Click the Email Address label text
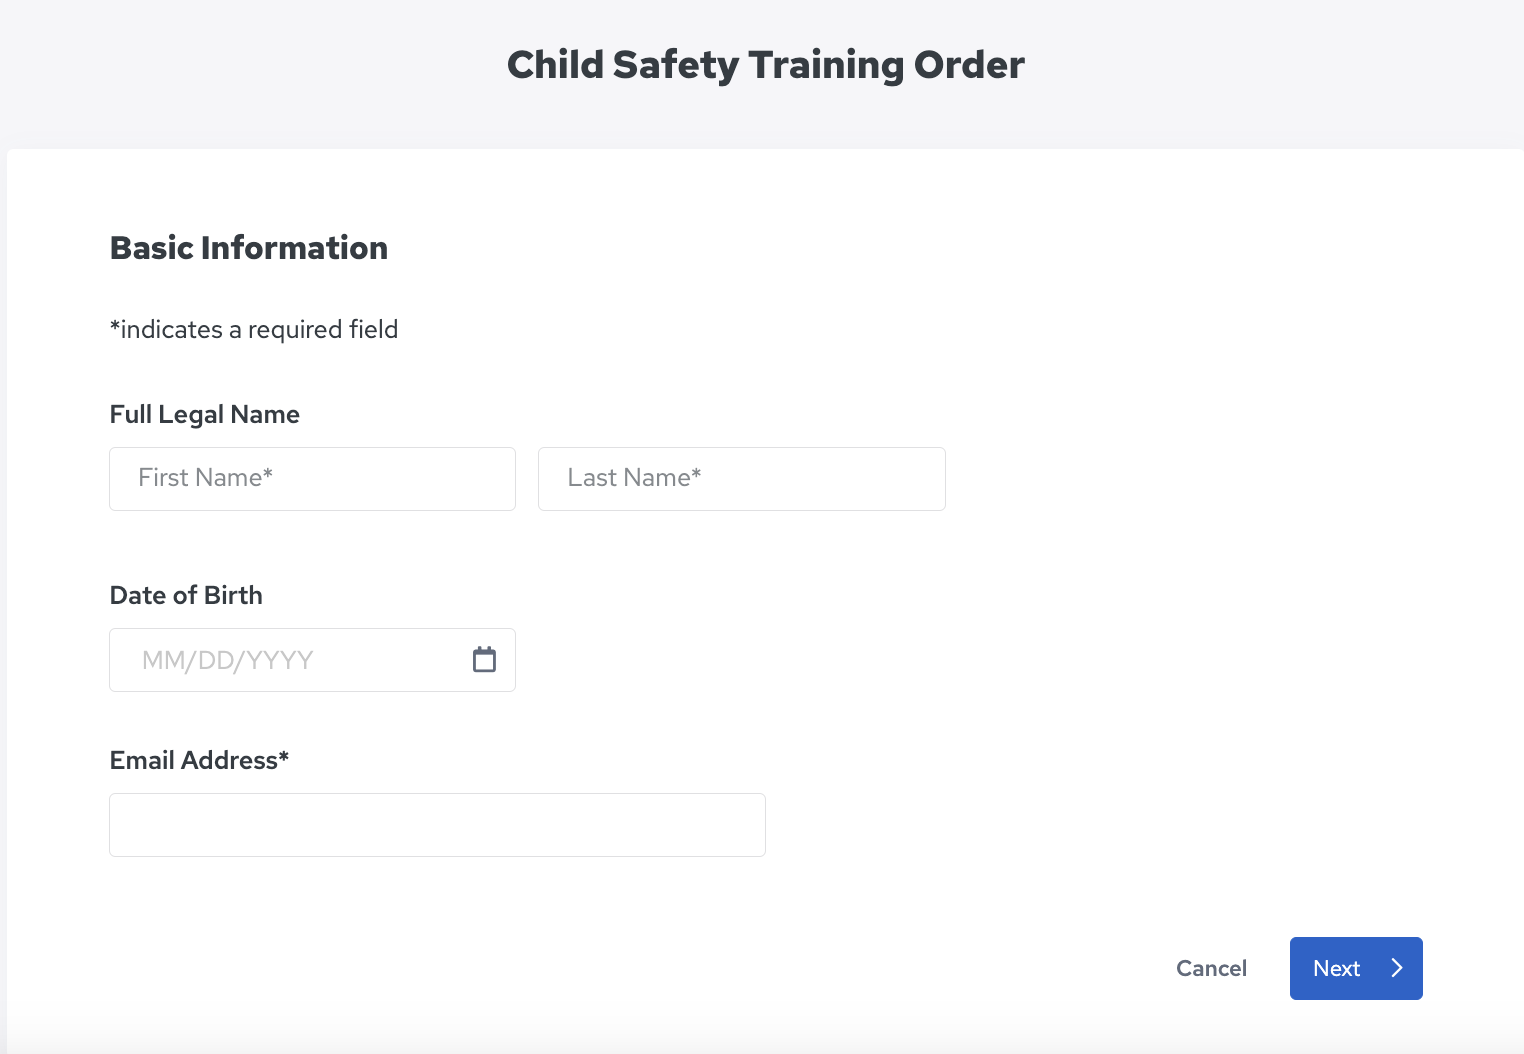The image size is (1524, 1054). [x=193, y=760]
